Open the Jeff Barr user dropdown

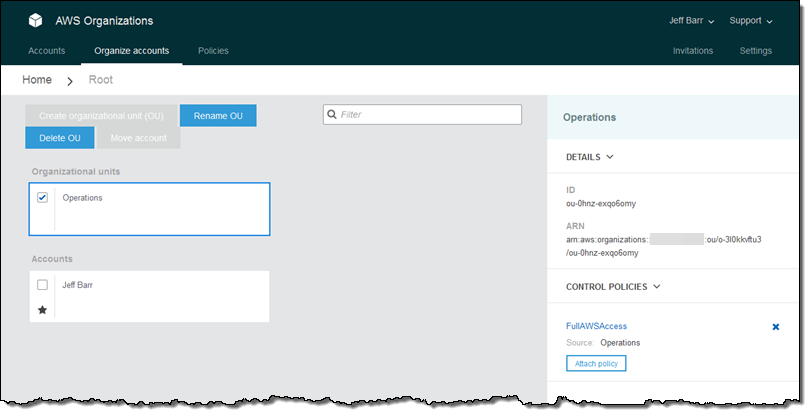[691, 21]
